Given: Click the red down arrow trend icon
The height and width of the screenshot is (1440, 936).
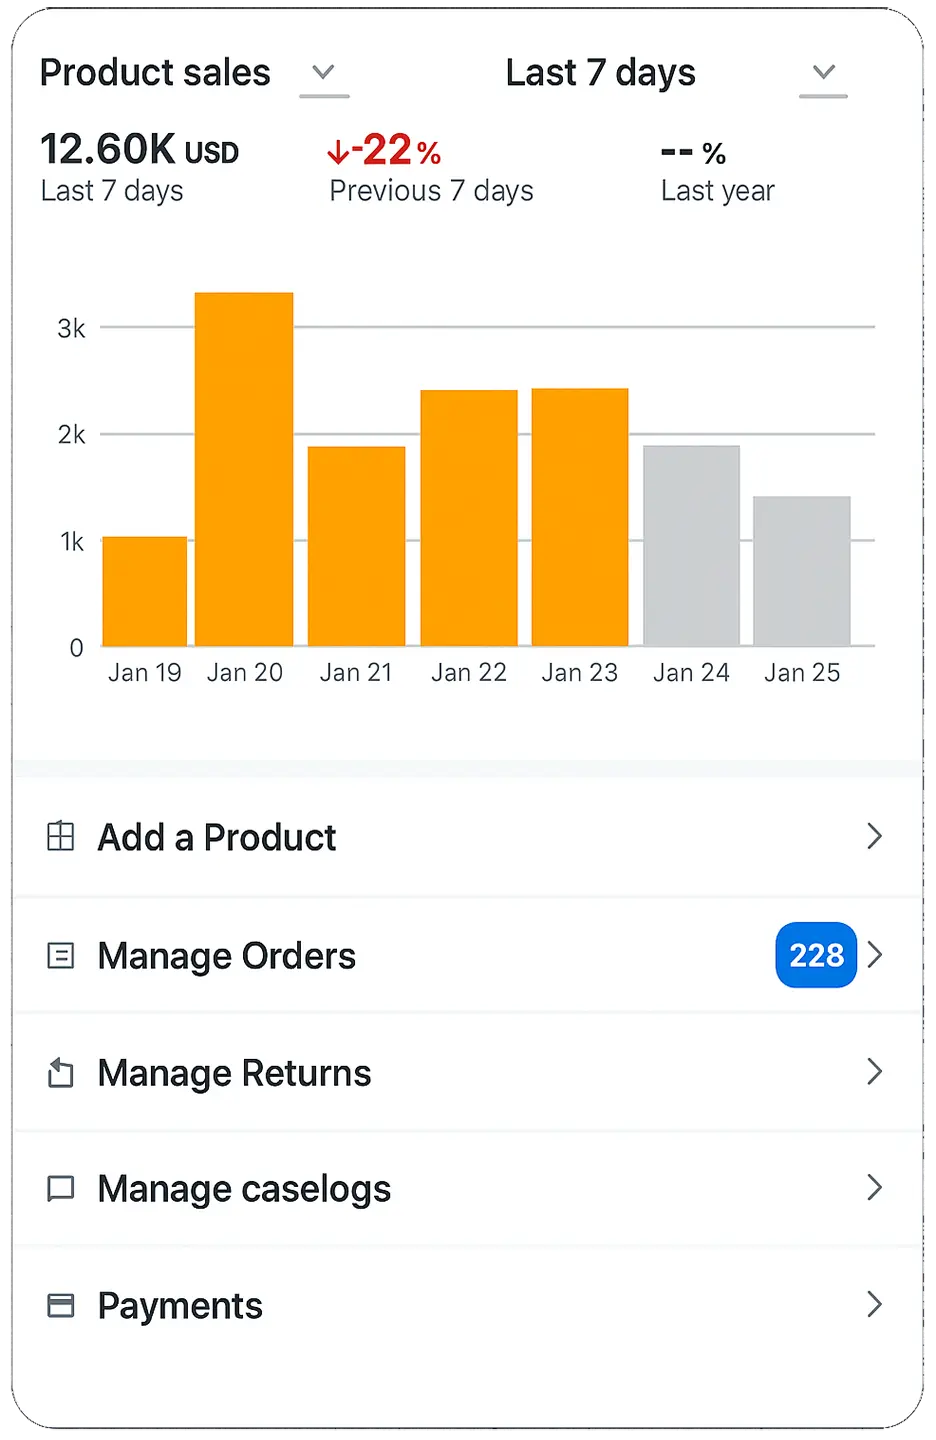Looking at the screenshot, I should pyautogui.click(x=338, y=152).
